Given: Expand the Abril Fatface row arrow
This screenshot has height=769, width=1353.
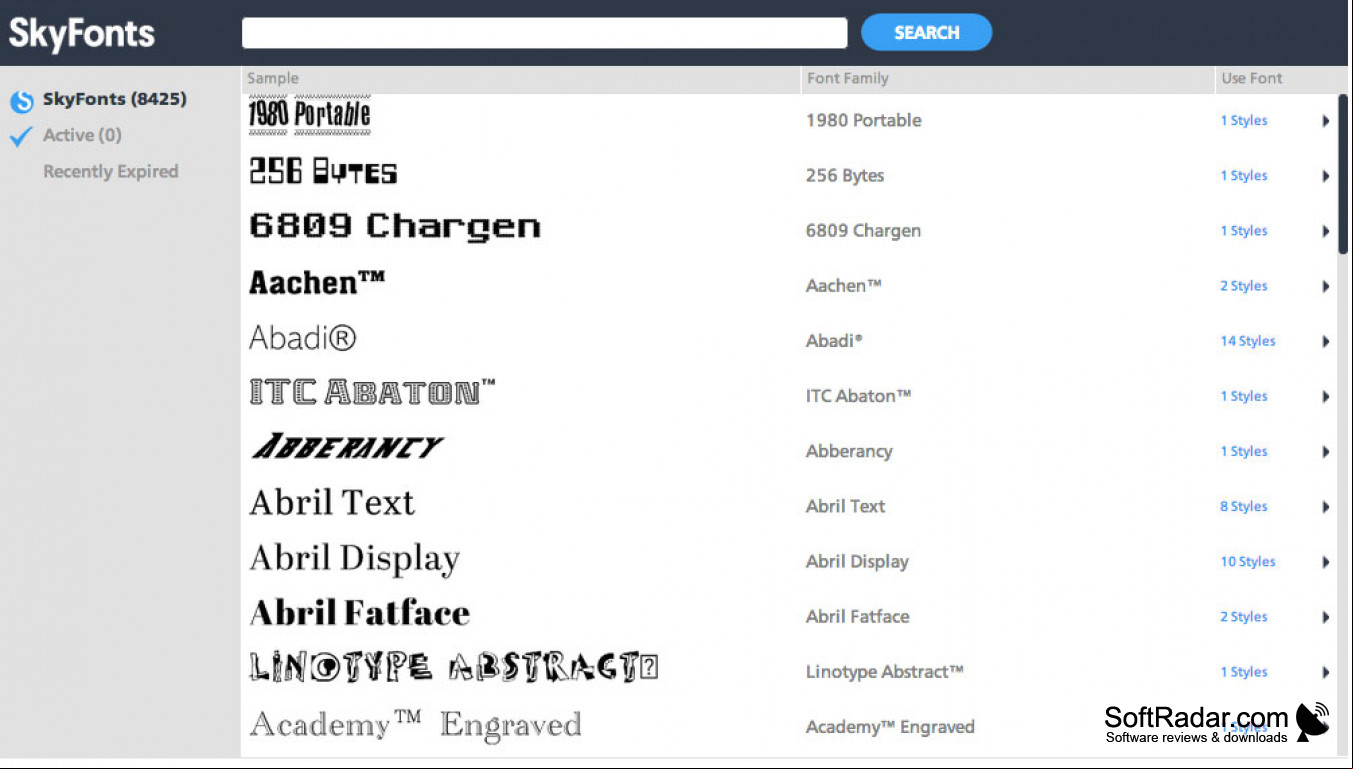Looking at the screenshot, I should 1325,617.
